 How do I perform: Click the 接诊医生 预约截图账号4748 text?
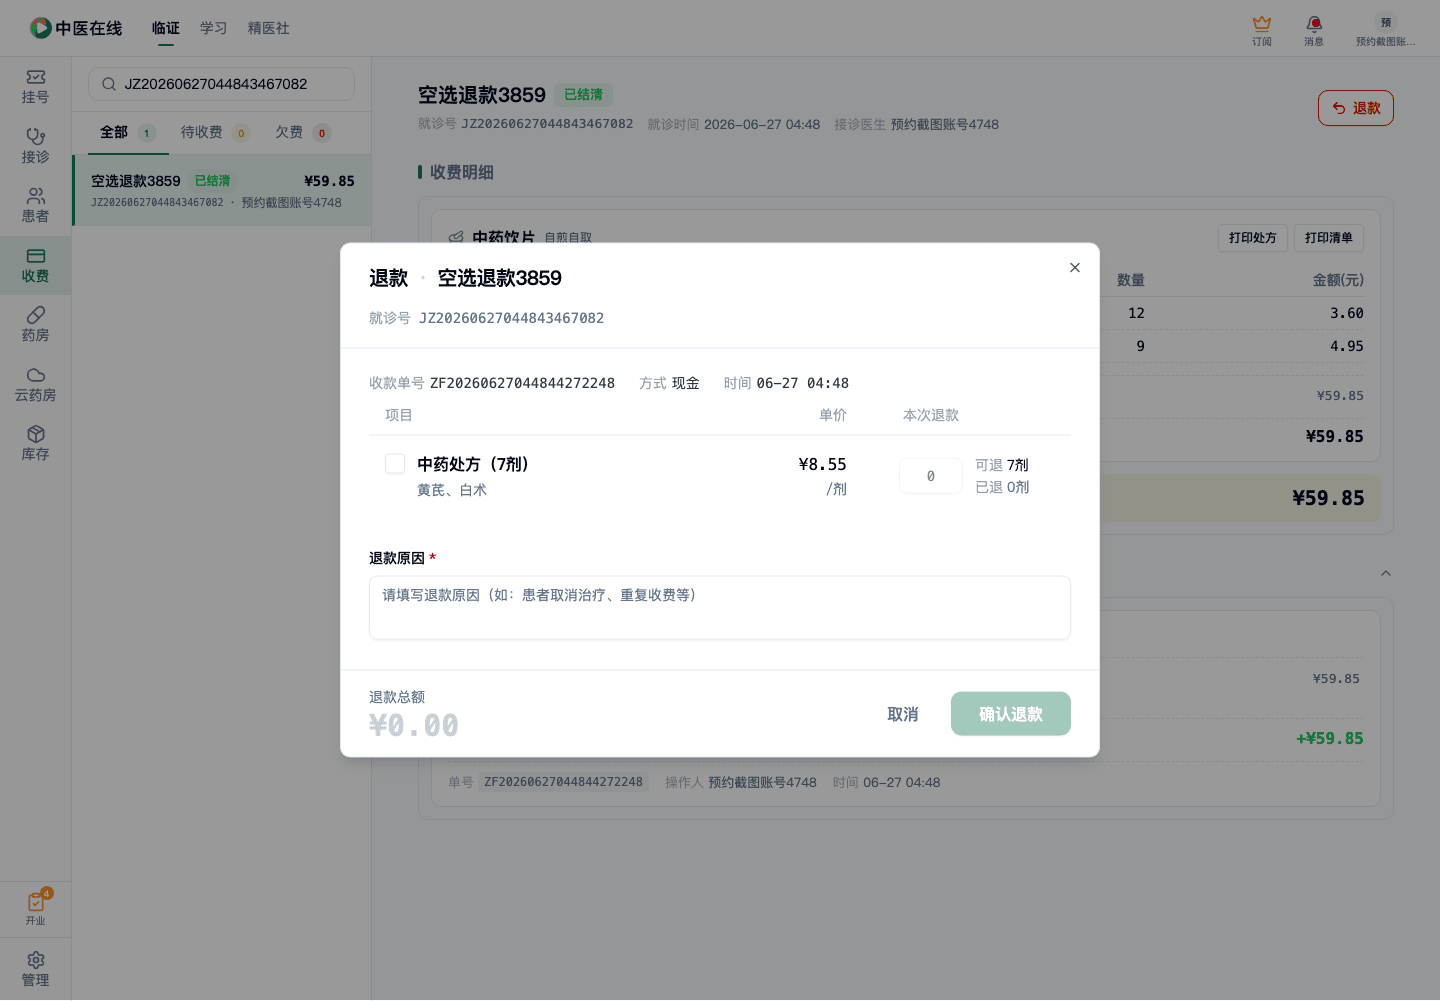tap(917, 124)
